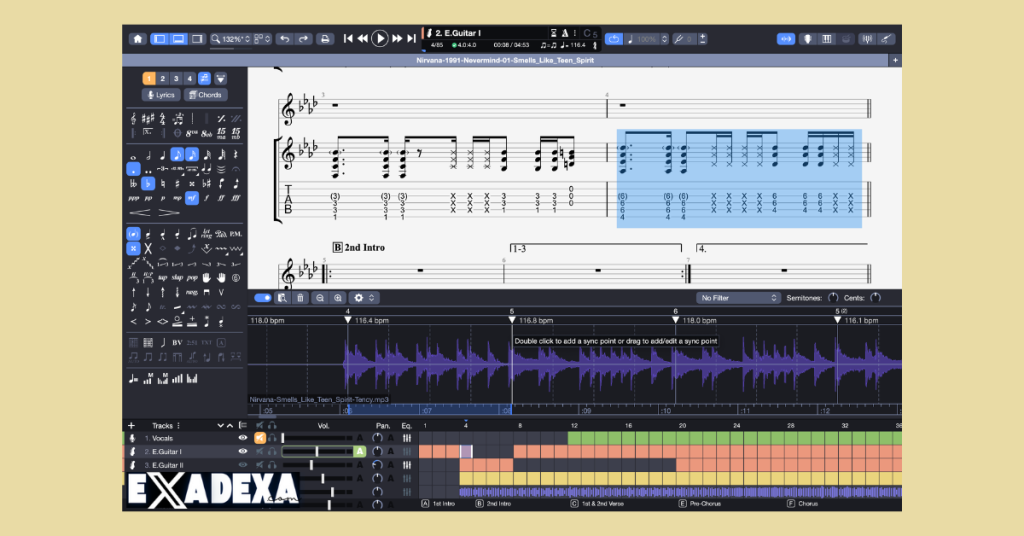This screenshot has width=1024, height=536.
Task: Select the flat accidental
Action: click(x=148, y=183)
